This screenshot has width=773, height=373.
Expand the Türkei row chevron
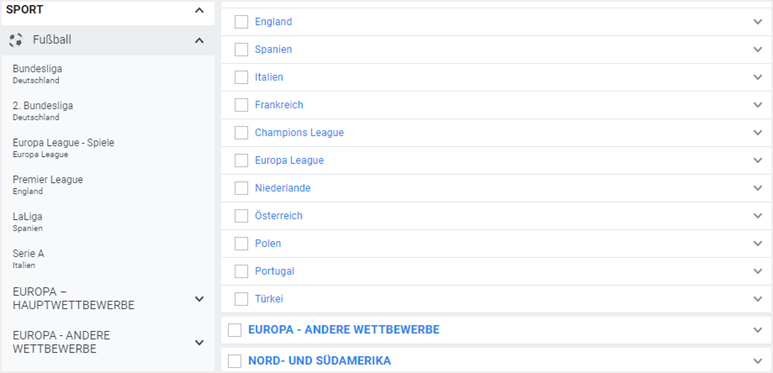pyautogui.click(x=758, y=299)
